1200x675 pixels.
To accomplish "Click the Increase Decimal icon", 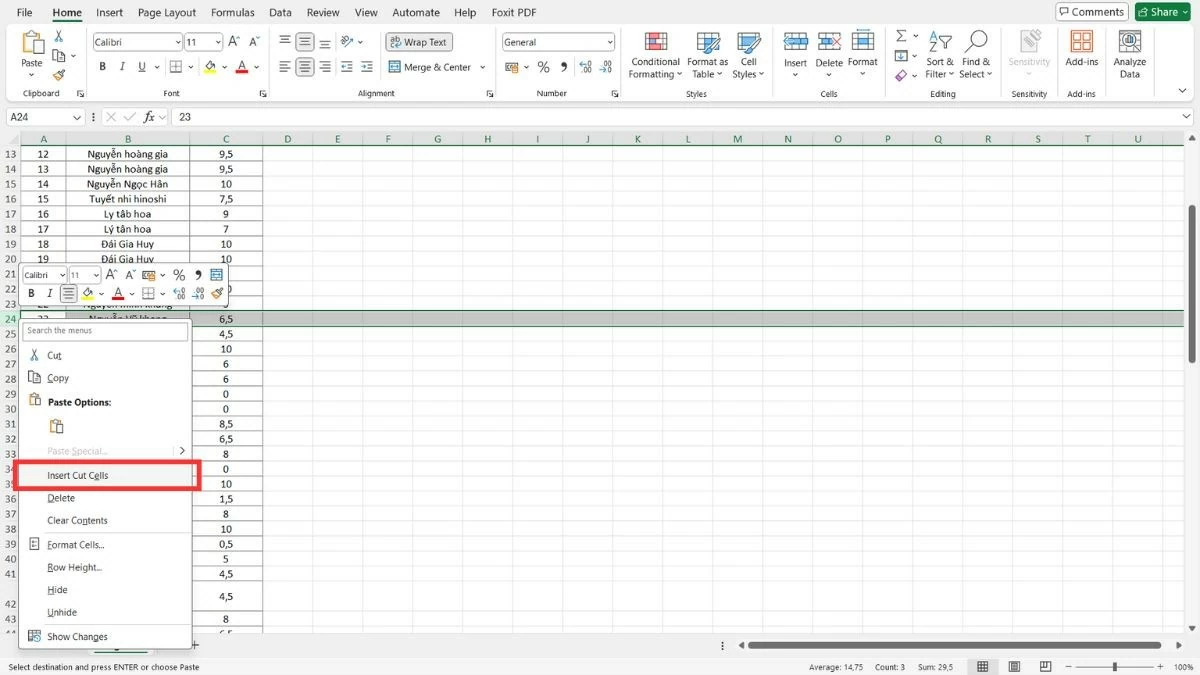I will pyautogui.click(x=585, y=67).
